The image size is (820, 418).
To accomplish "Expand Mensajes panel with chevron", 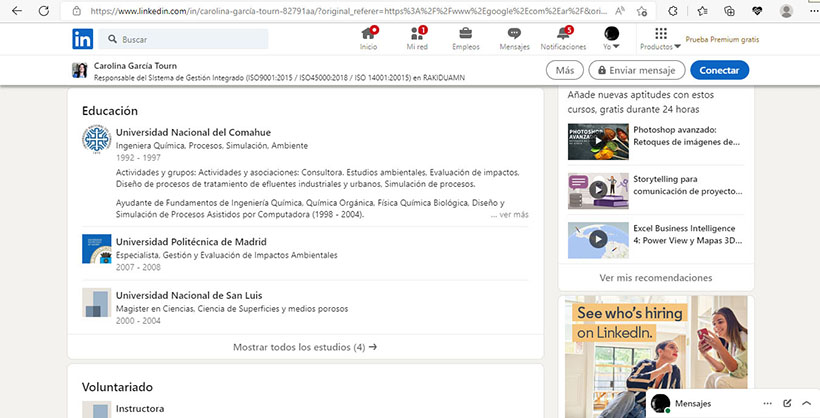I will 806,403.
